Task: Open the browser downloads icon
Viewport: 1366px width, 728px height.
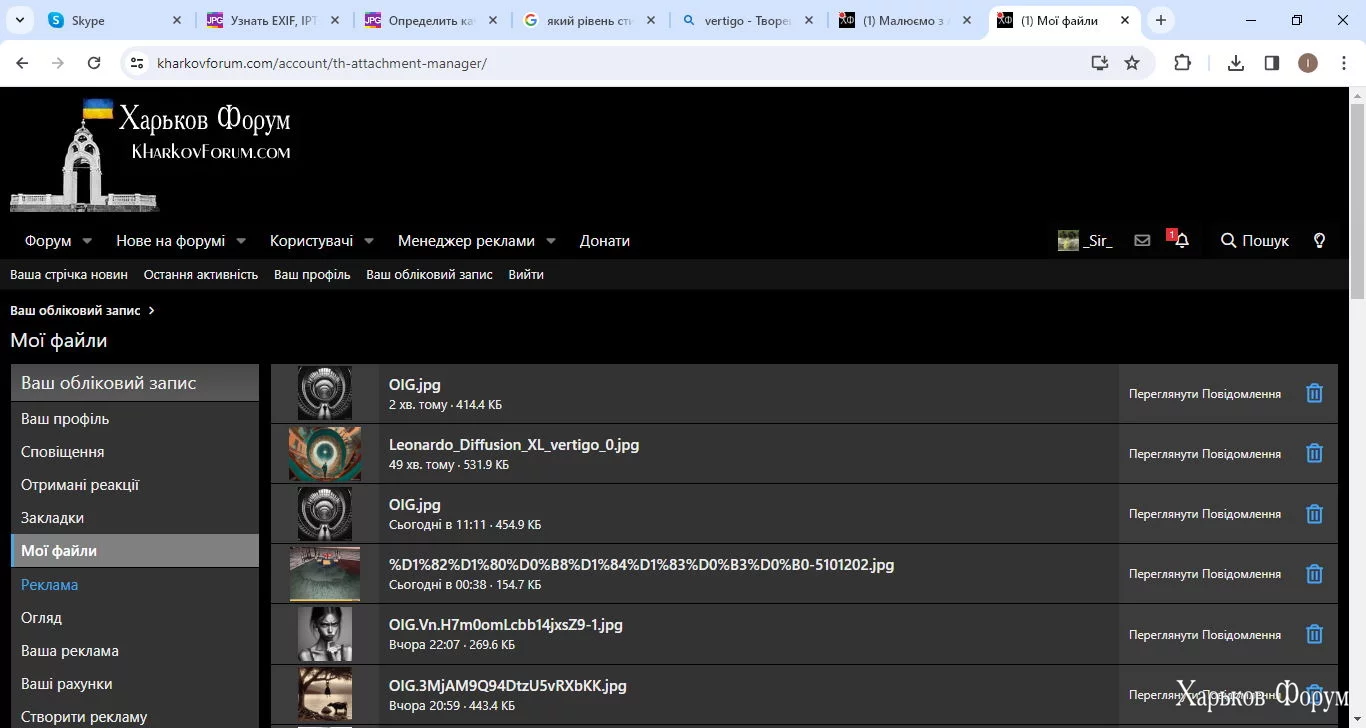Action: click(1236, 63)
